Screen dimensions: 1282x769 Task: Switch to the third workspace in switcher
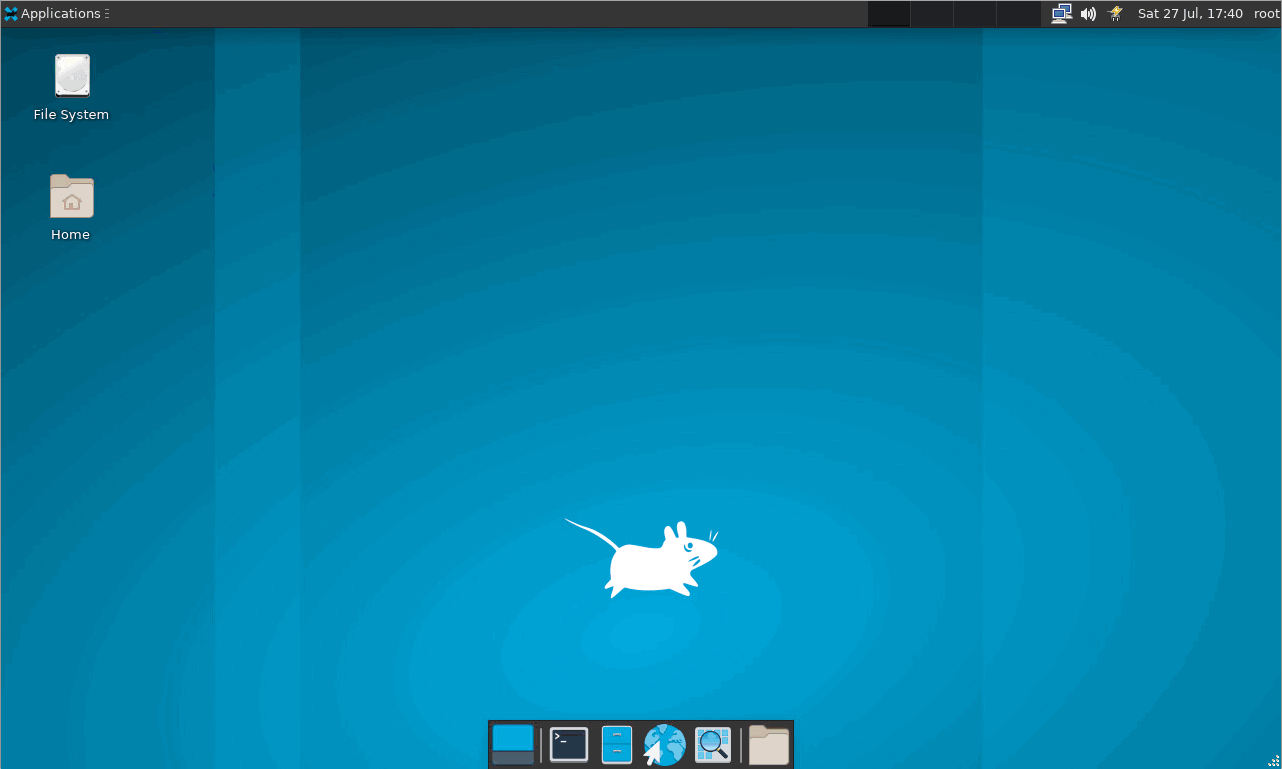(x=975, y=14)
